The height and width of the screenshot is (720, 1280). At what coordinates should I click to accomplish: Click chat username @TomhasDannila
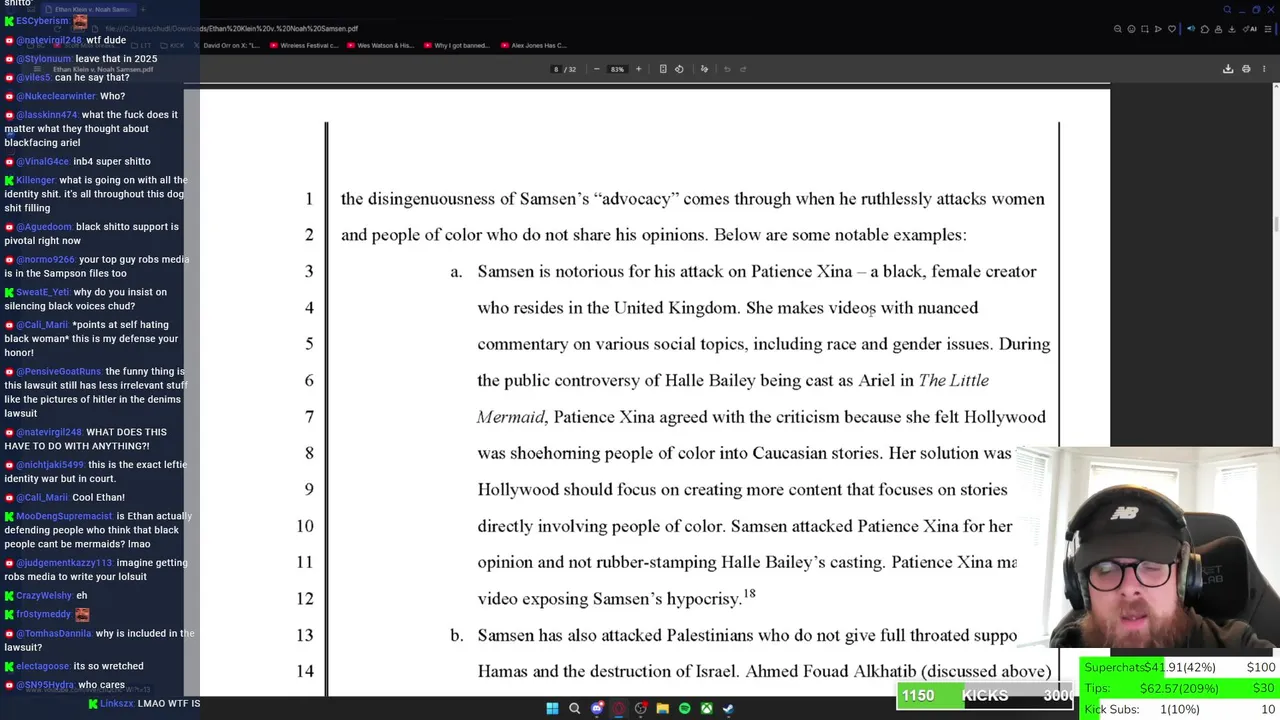click(x=54, y=633)
